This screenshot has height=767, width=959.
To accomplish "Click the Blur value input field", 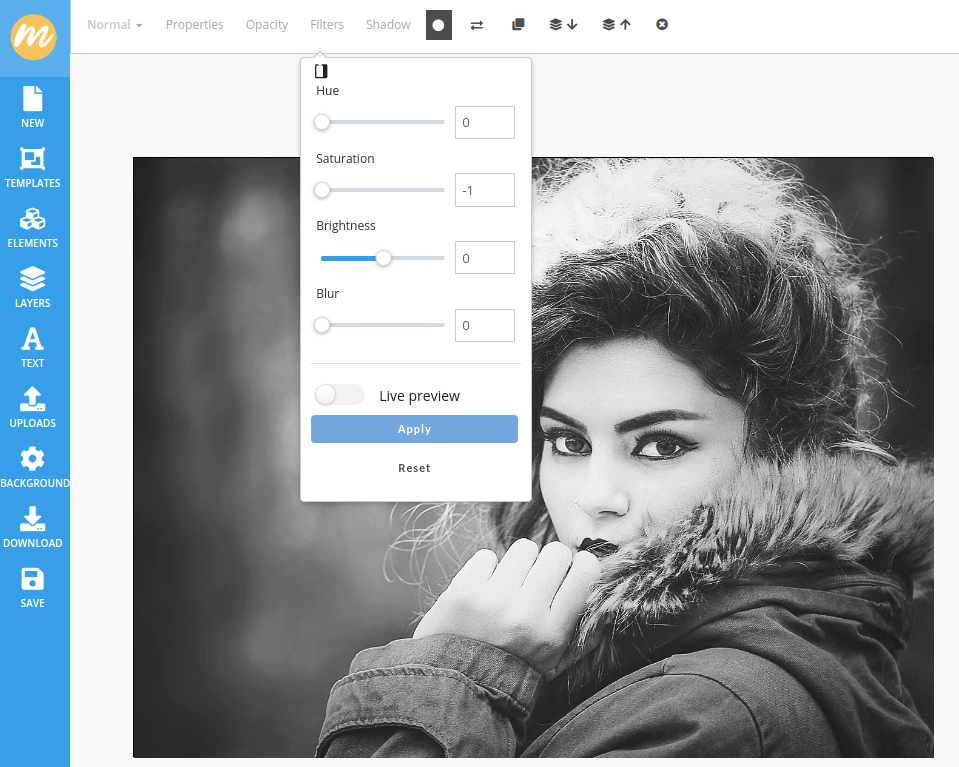I will click(x=484, y=325).
